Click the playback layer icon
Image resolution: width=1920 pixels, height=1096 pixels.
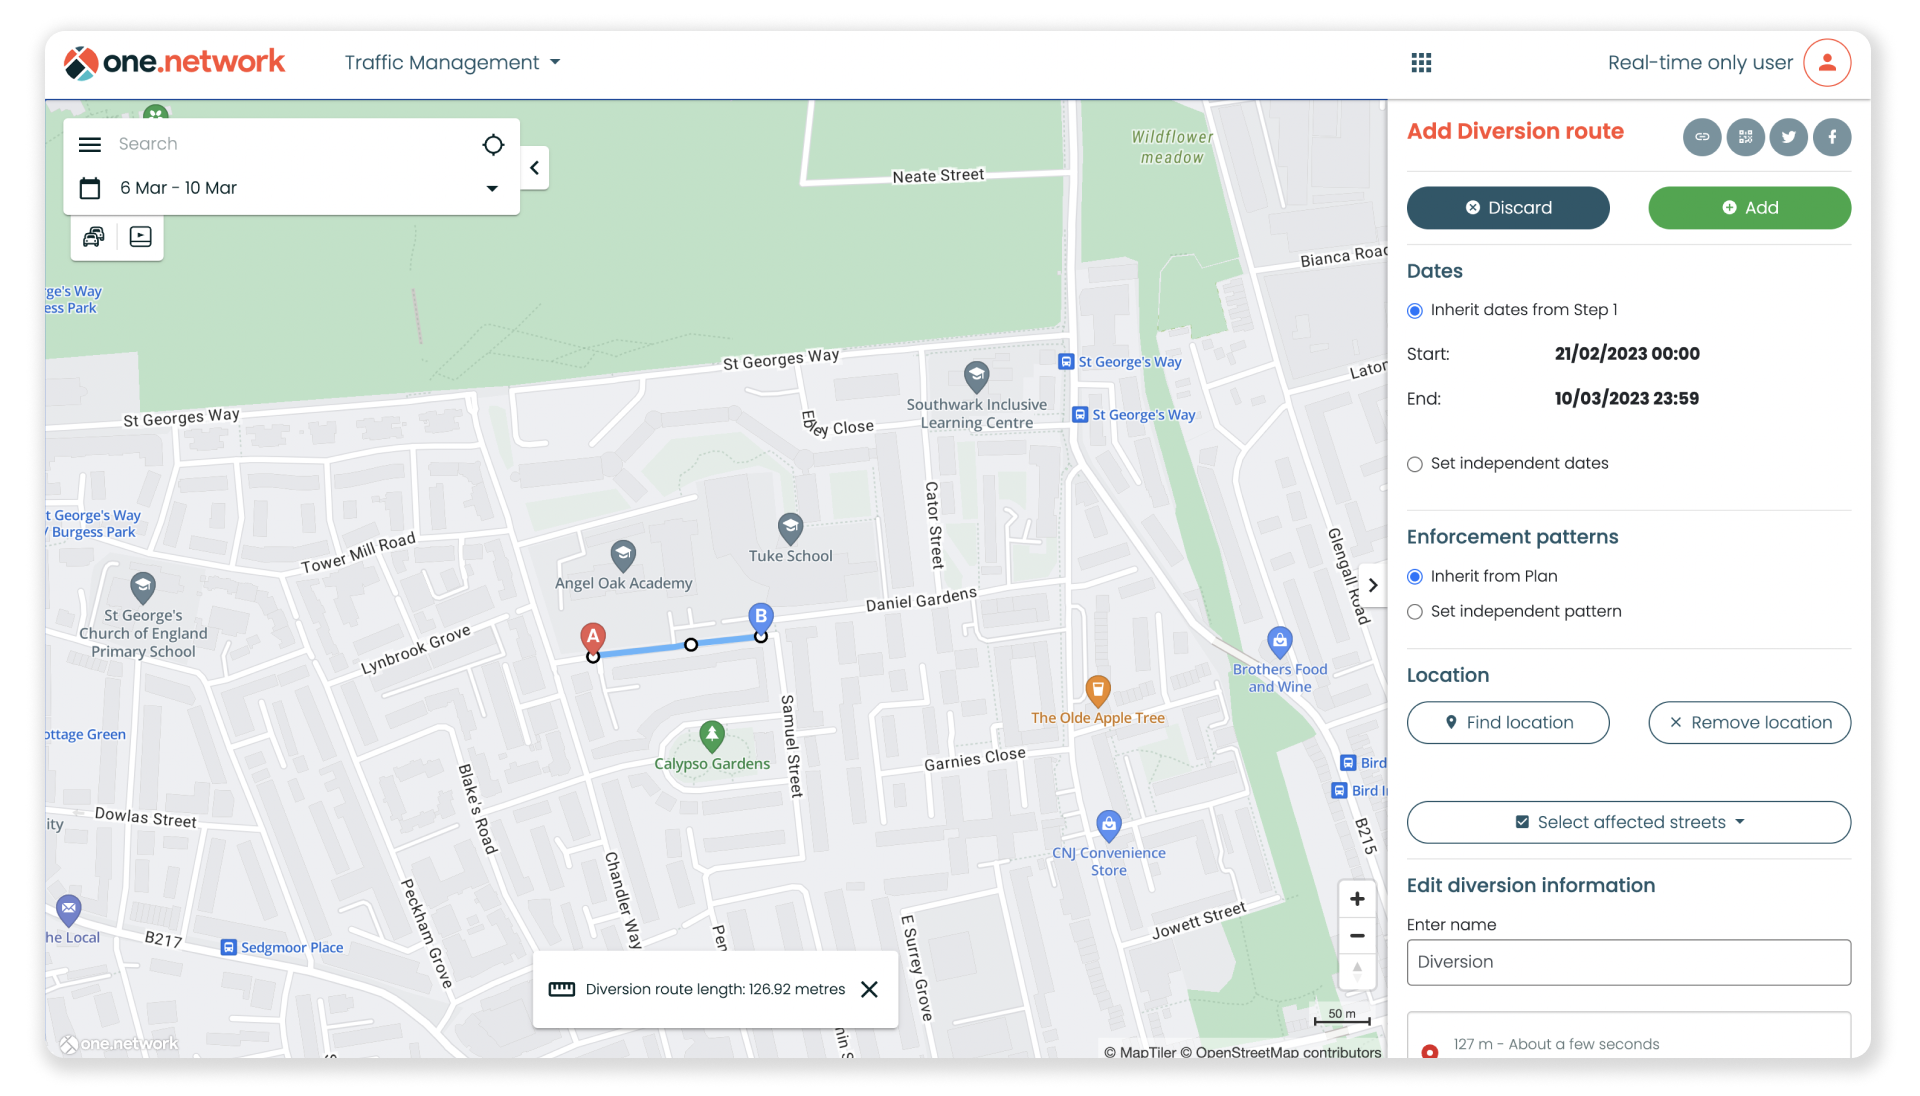141,237
